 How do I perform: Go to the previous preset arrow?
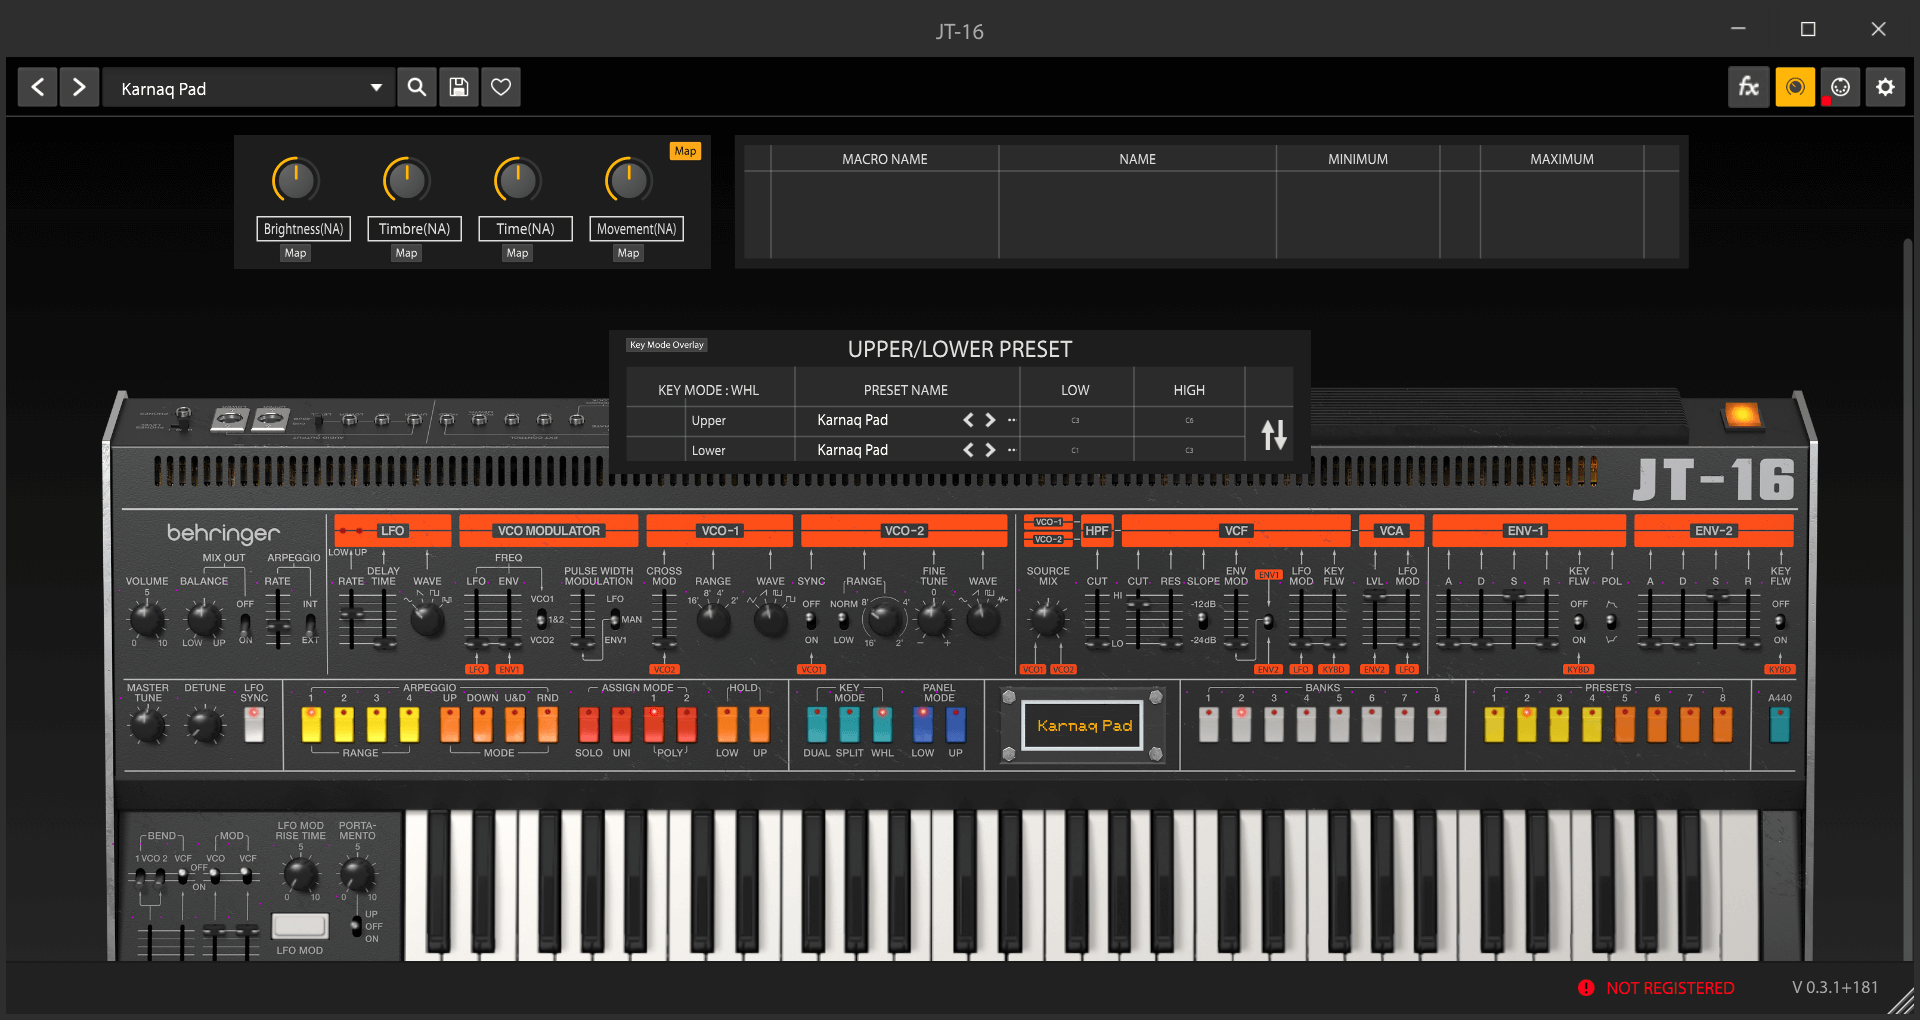coord(37,88)
